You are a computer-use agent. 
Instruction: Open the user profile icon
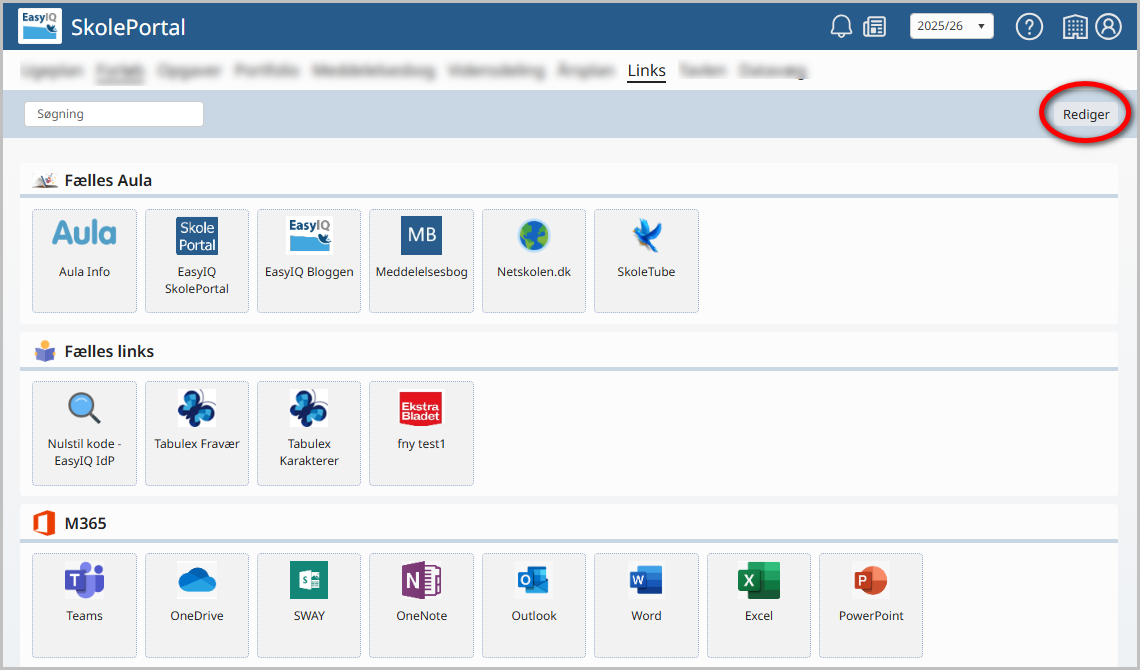(x=1109, y=27)
